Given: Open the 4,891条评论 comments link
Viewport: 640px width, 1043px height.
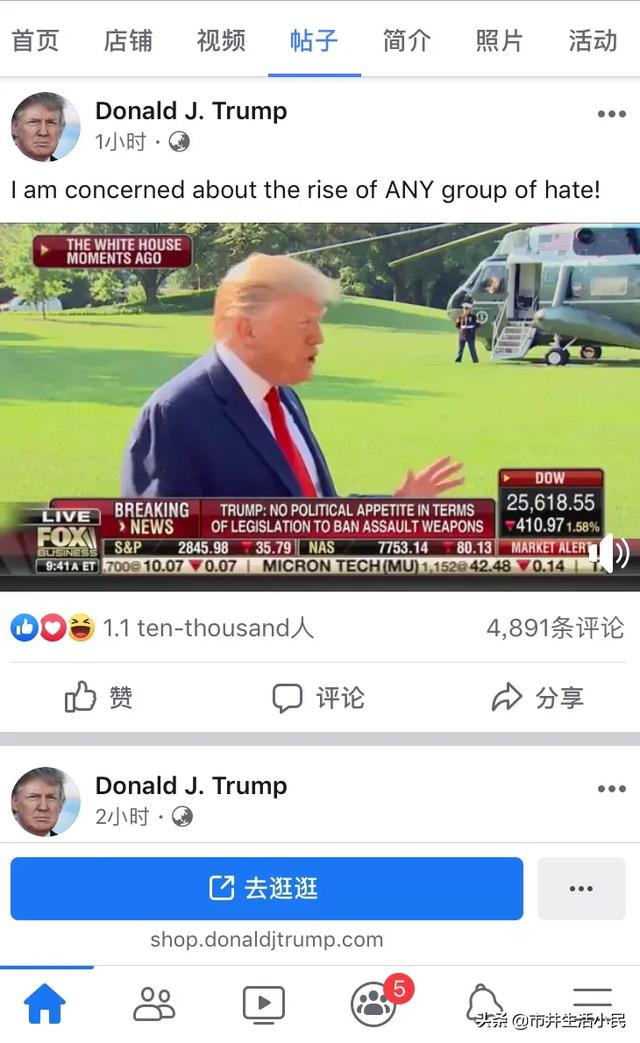Looking at the screenshot, I should [x=555, y=628].
